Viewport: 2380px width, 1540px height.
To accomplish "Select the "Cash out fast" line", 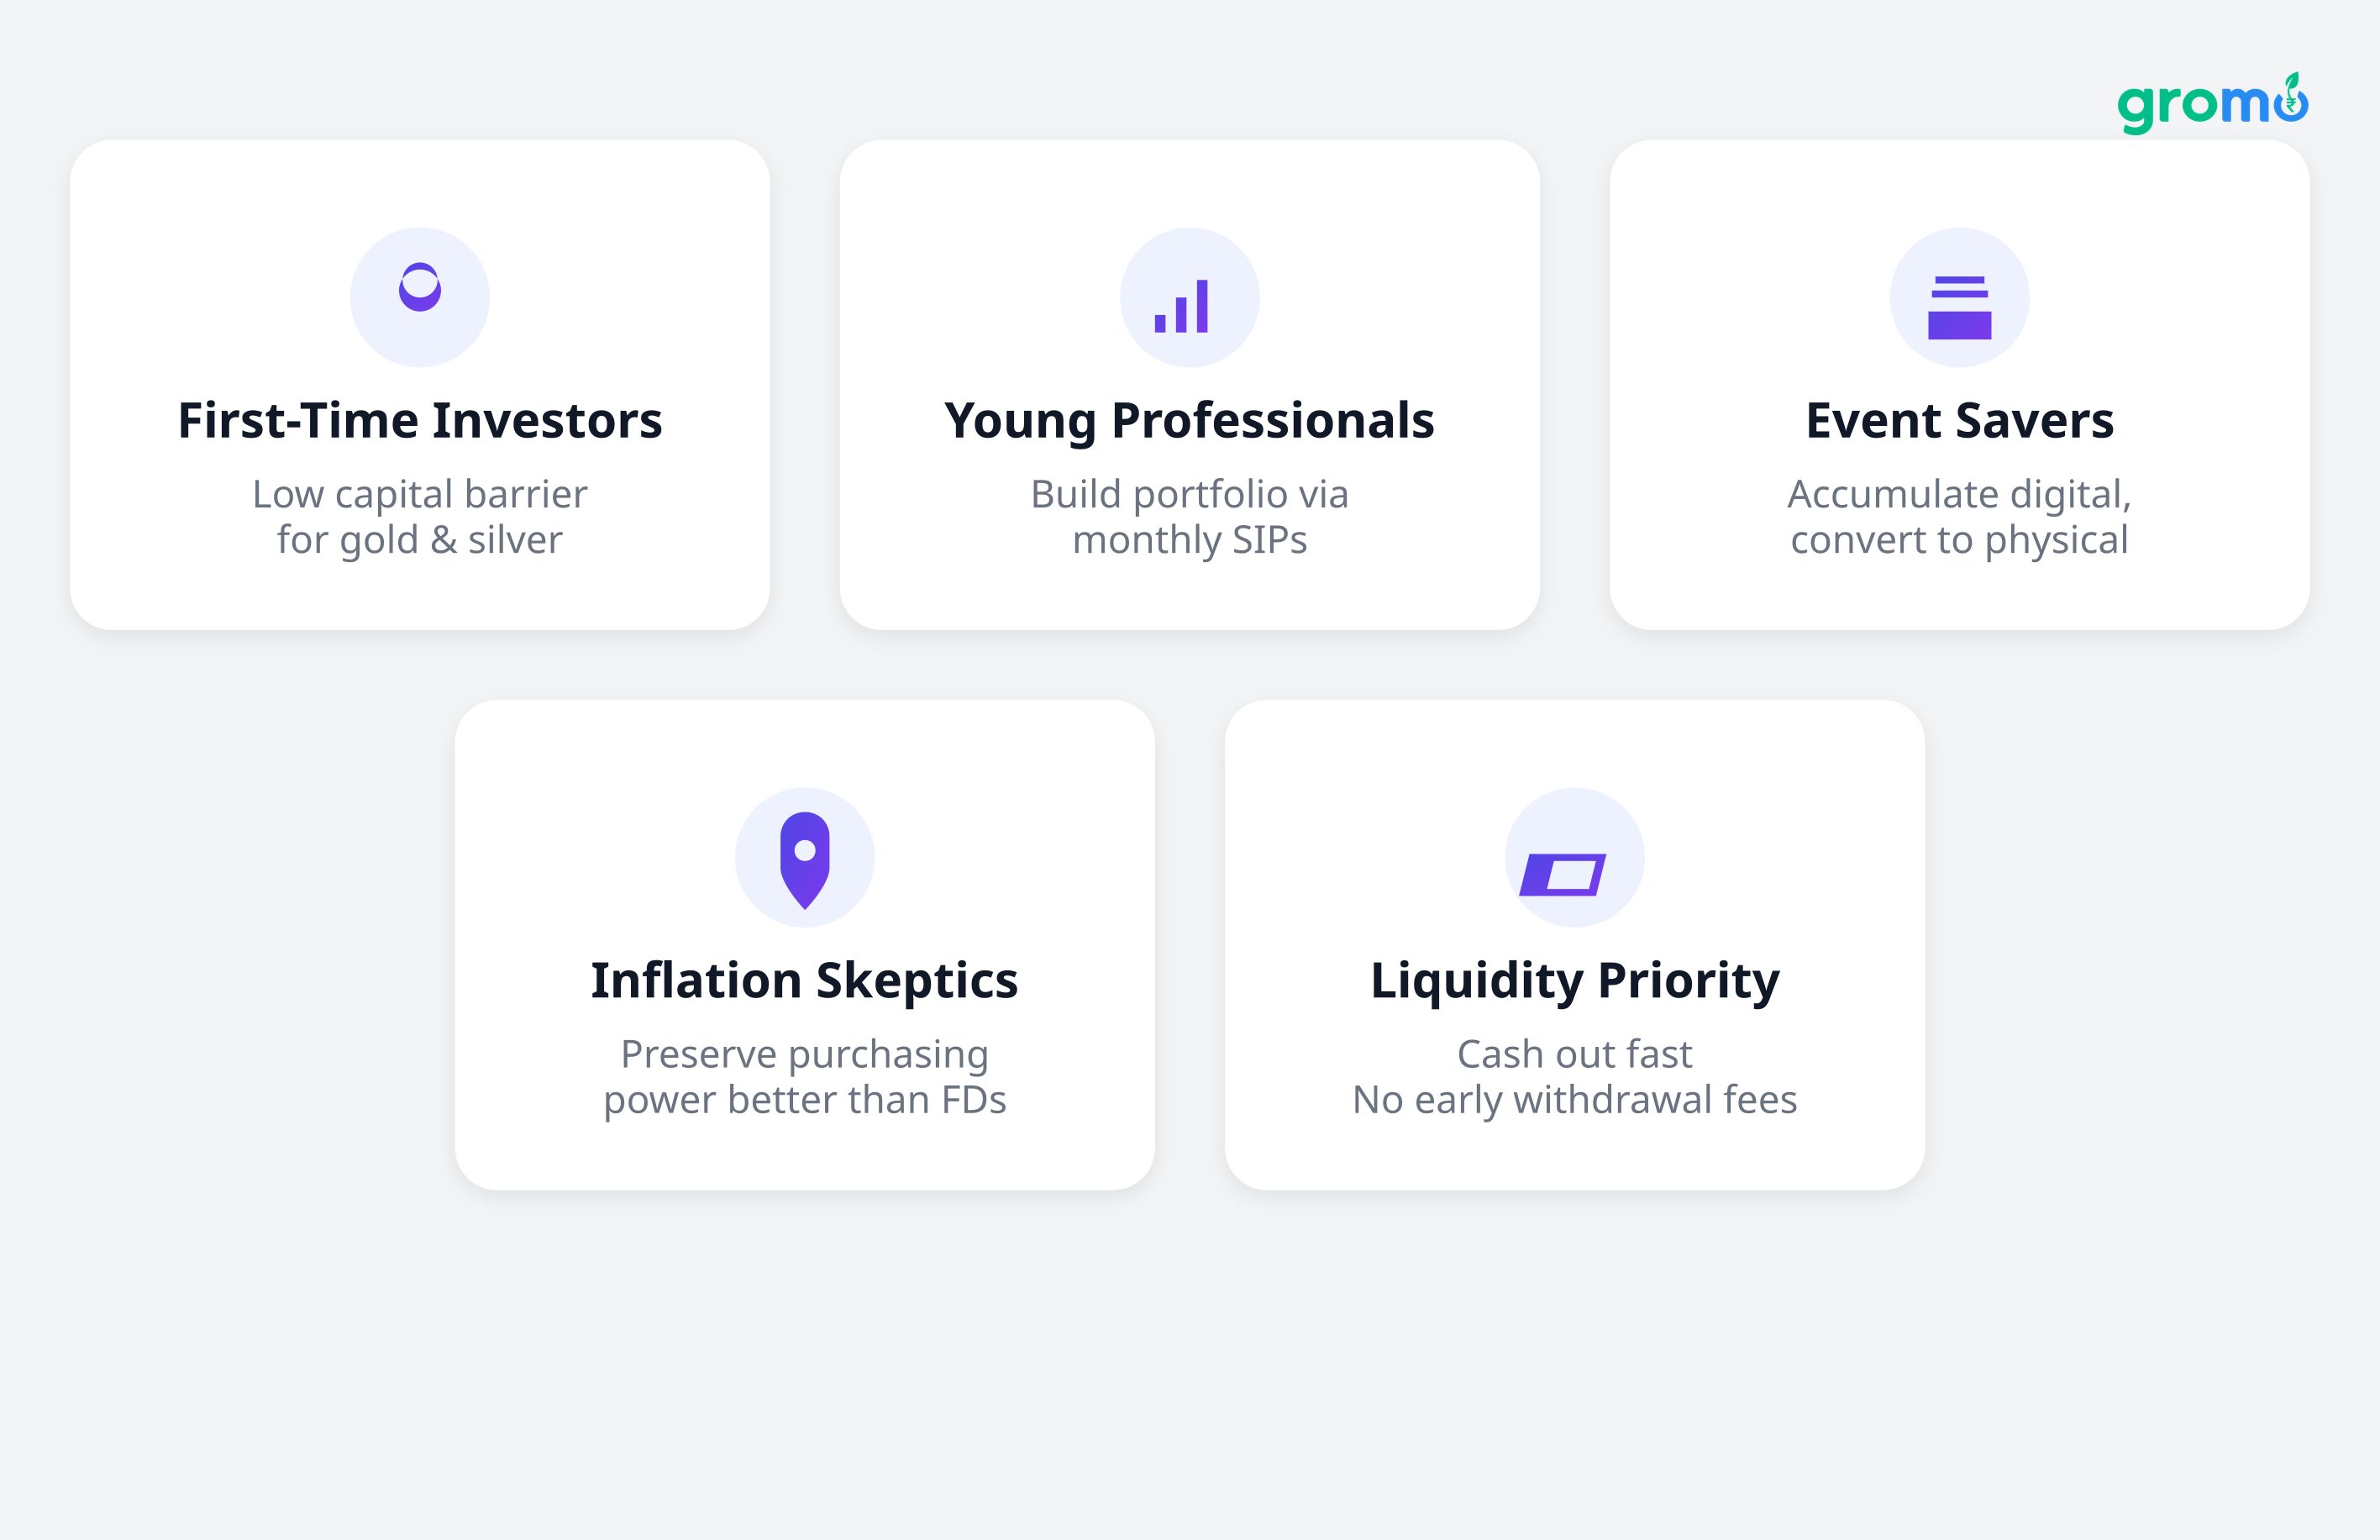I will pos(1574,1054).
